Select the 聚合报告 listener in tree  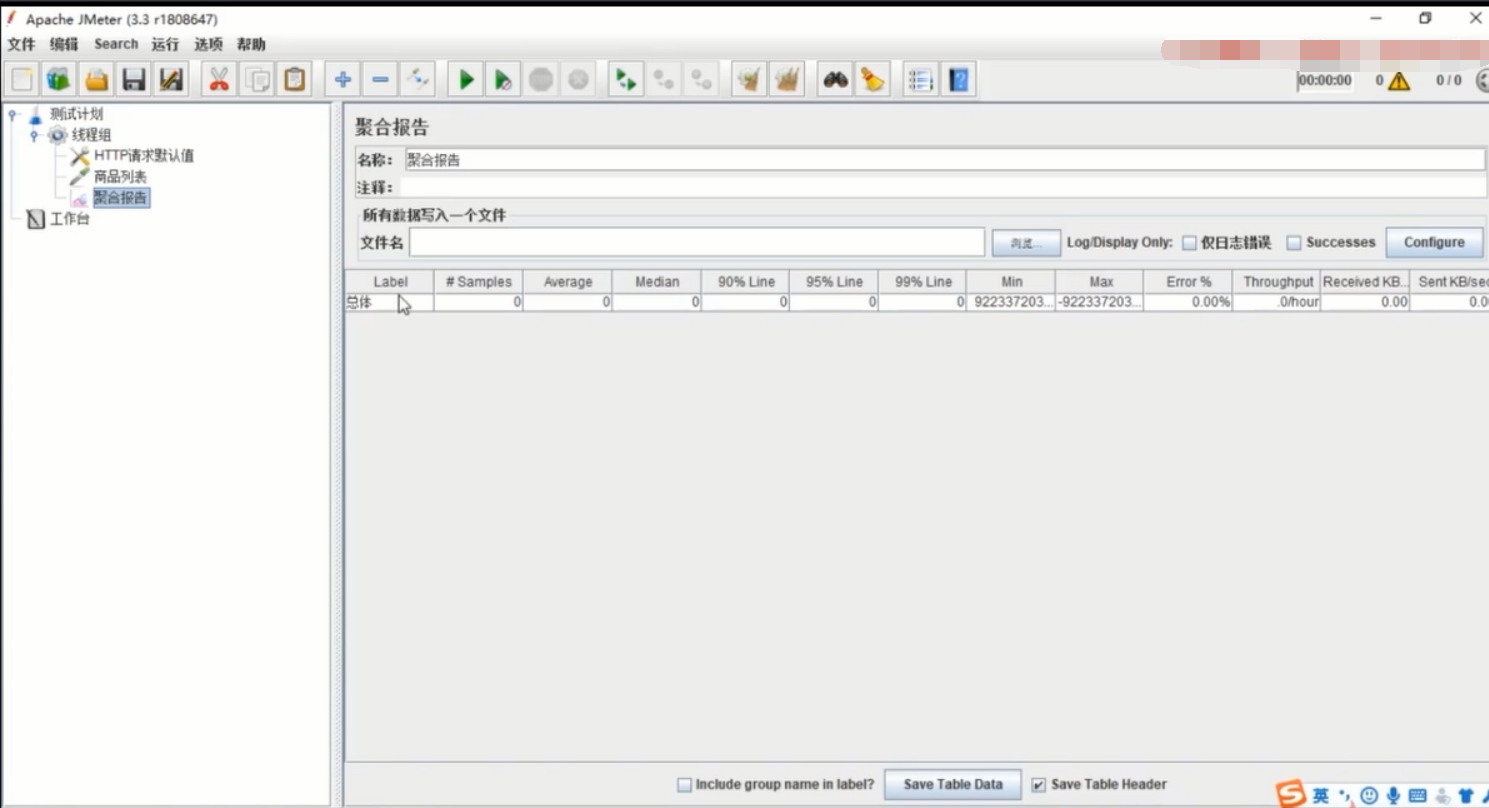click(x=121, y=198)
